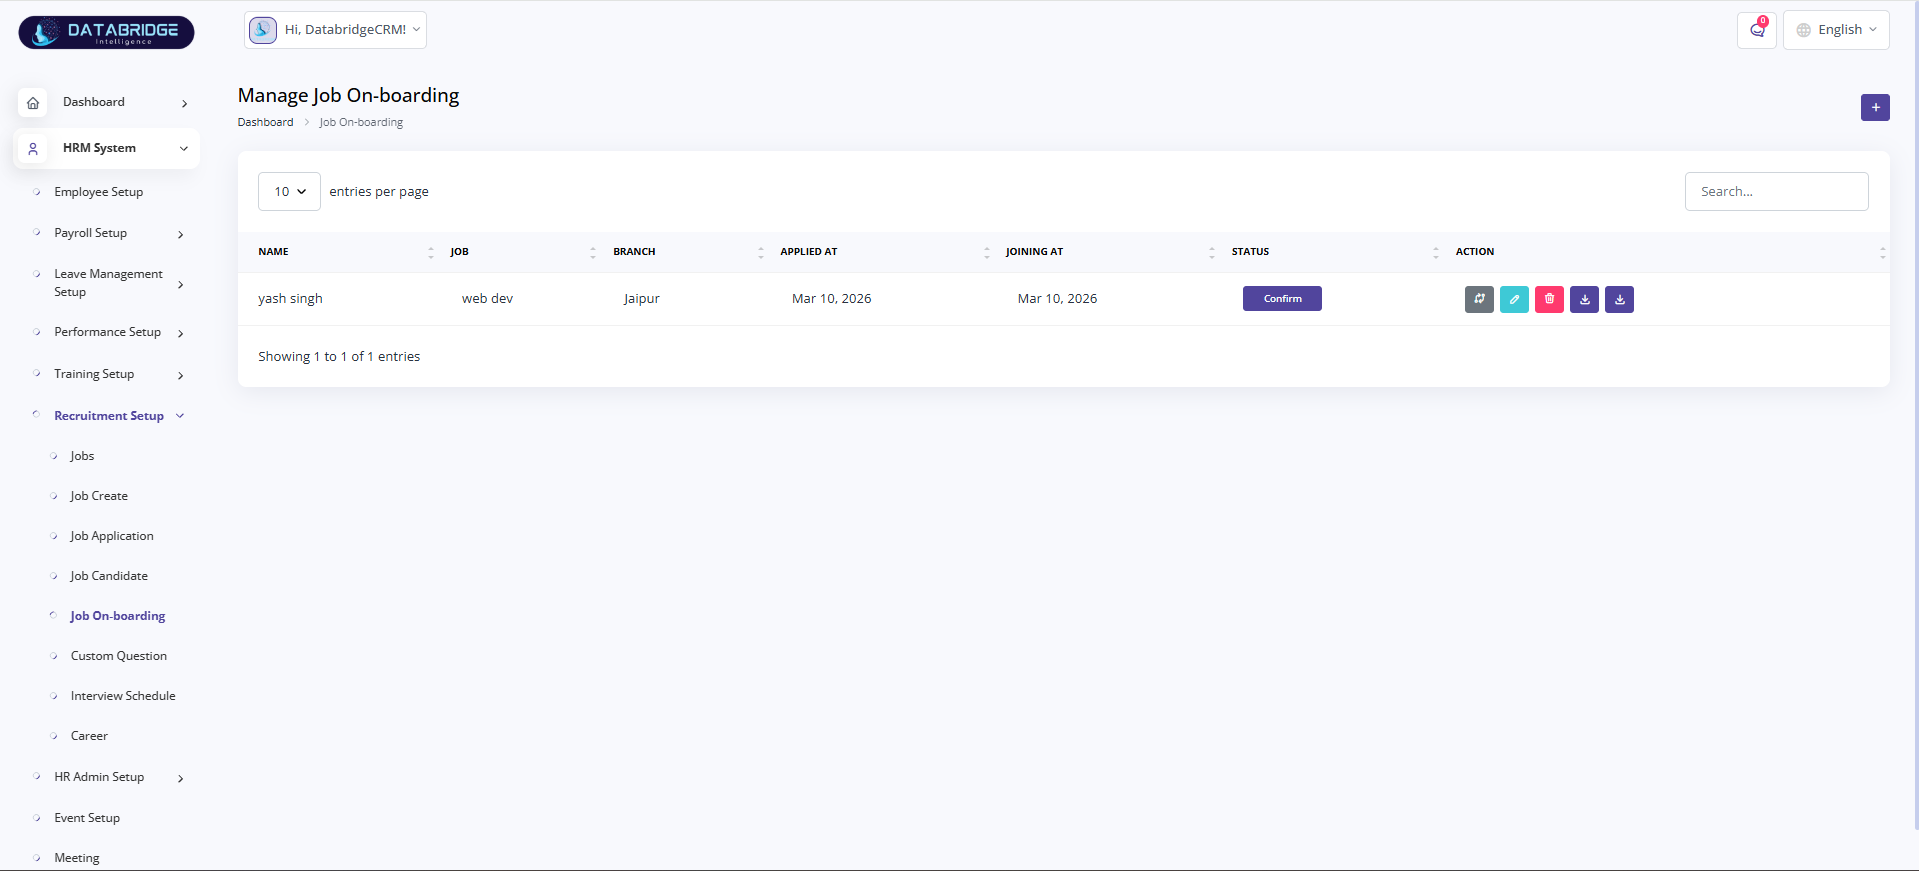Expand the HR Admin Setup submenu
This screenshot has height=871, width=1919.
pos(181,778)
